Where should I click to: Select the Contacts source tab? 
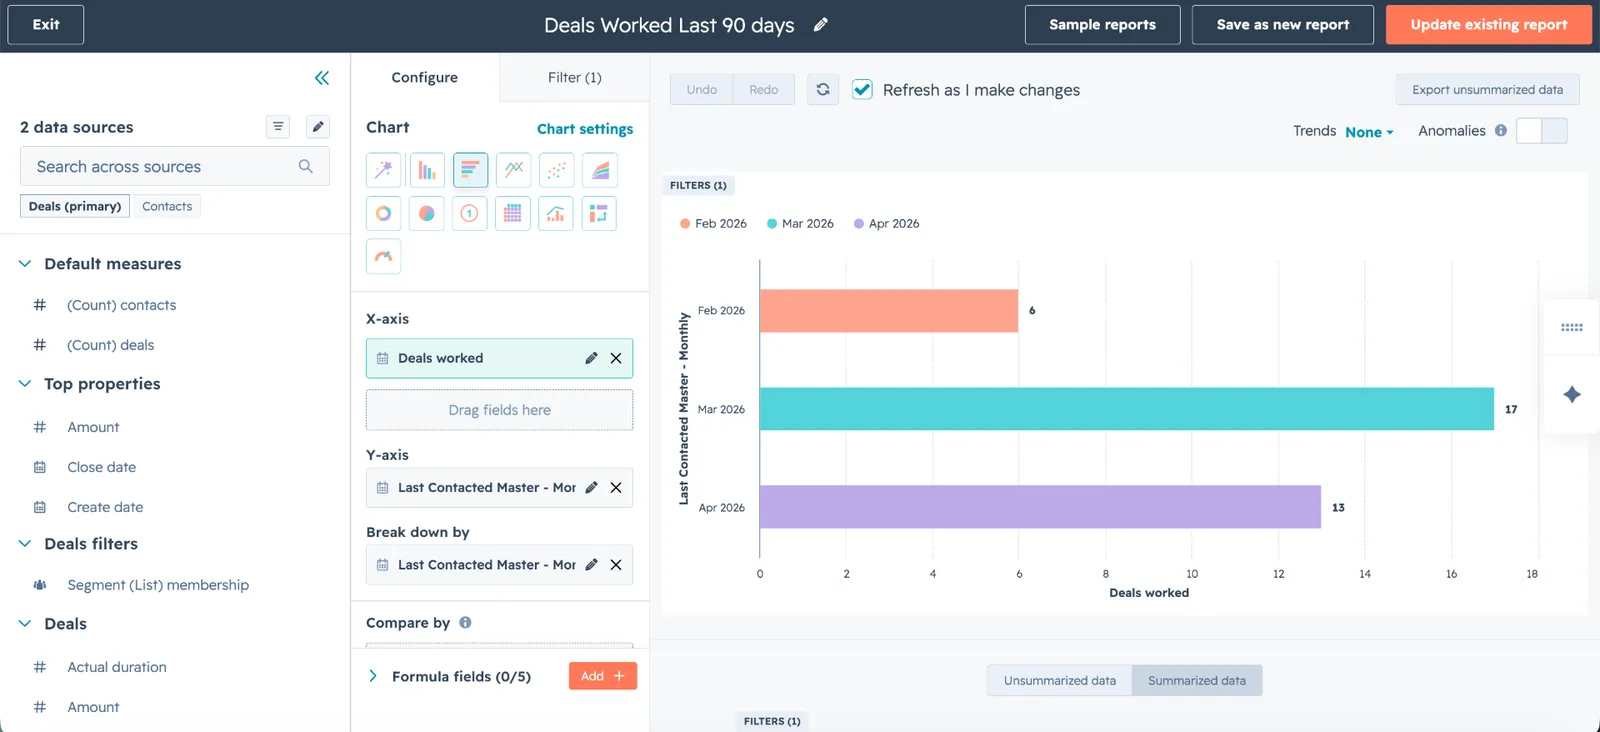(x=167, y=206)
